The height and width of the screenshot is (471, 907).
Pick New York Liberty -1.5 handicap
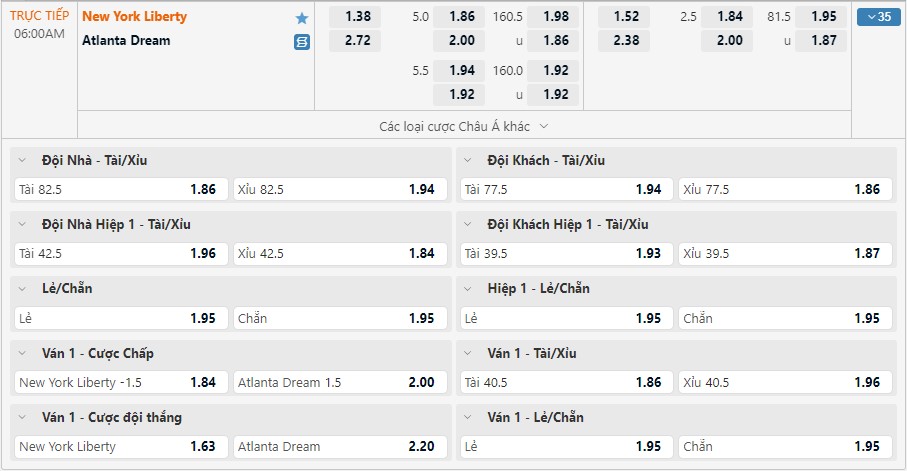121,382
